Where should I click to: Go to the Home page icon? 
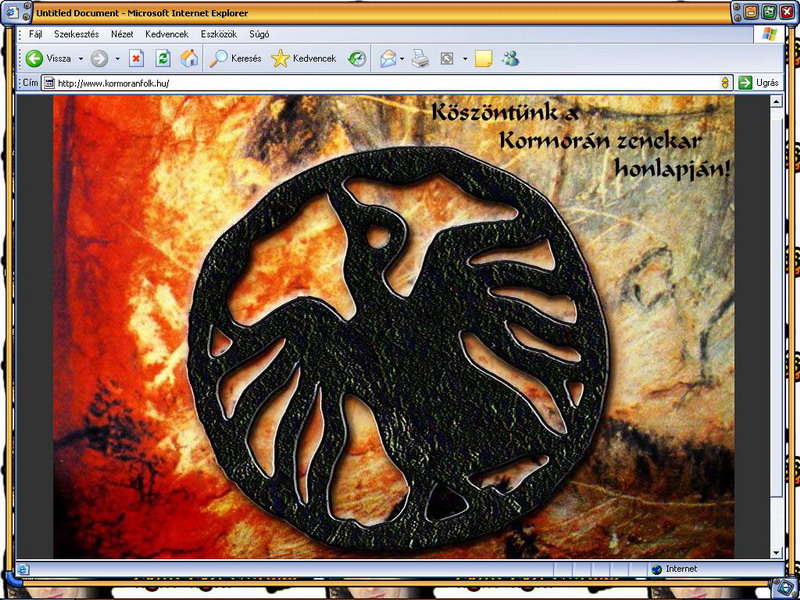188,59
